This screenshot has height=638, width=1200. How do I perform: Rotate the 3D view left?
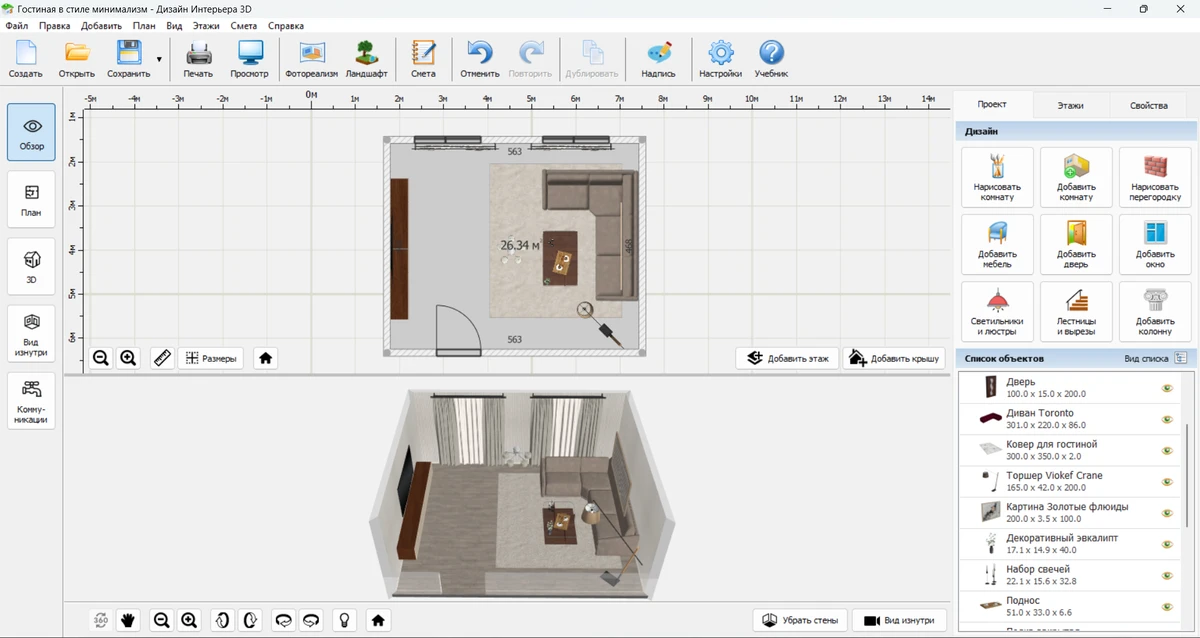click(x=222, y=620)
